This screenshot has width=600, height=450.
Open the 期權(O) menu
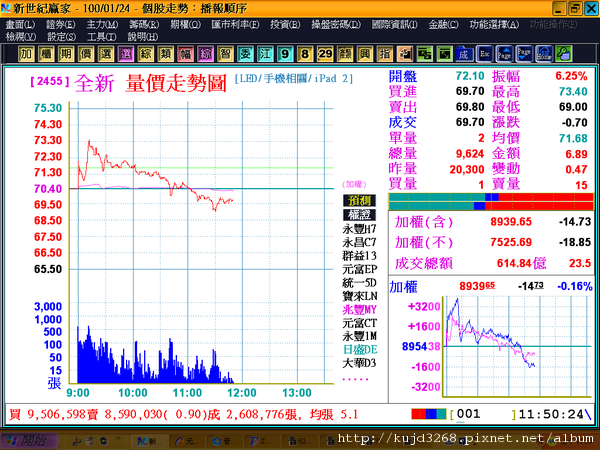click(x=185, y=25)
